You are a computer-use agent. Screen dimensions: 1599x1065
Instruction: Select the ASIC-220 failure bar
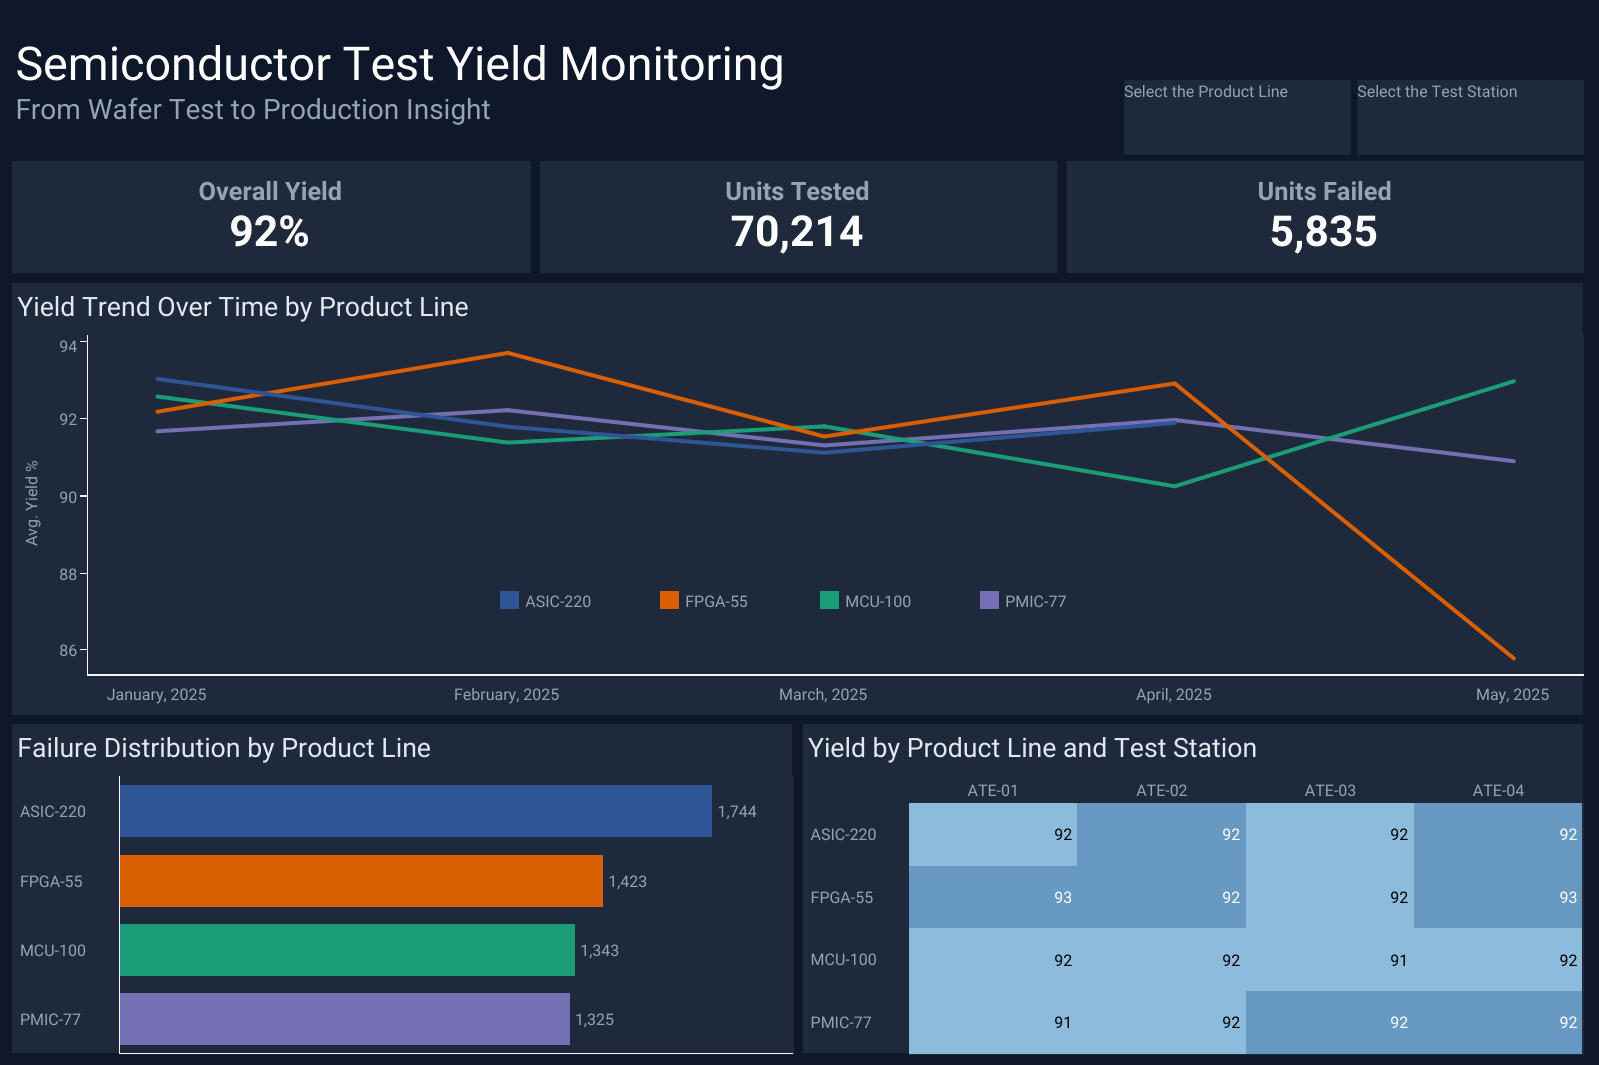pyautogui.click(x=415, y=811)
